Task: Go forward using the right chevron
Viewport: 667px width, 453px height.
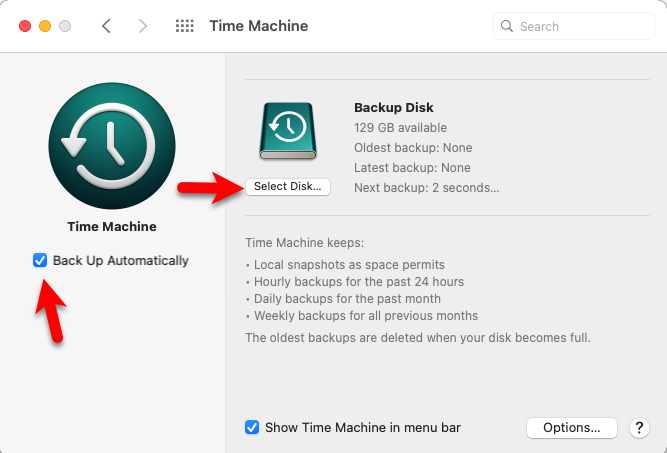Action: click(x=142, y=26)
